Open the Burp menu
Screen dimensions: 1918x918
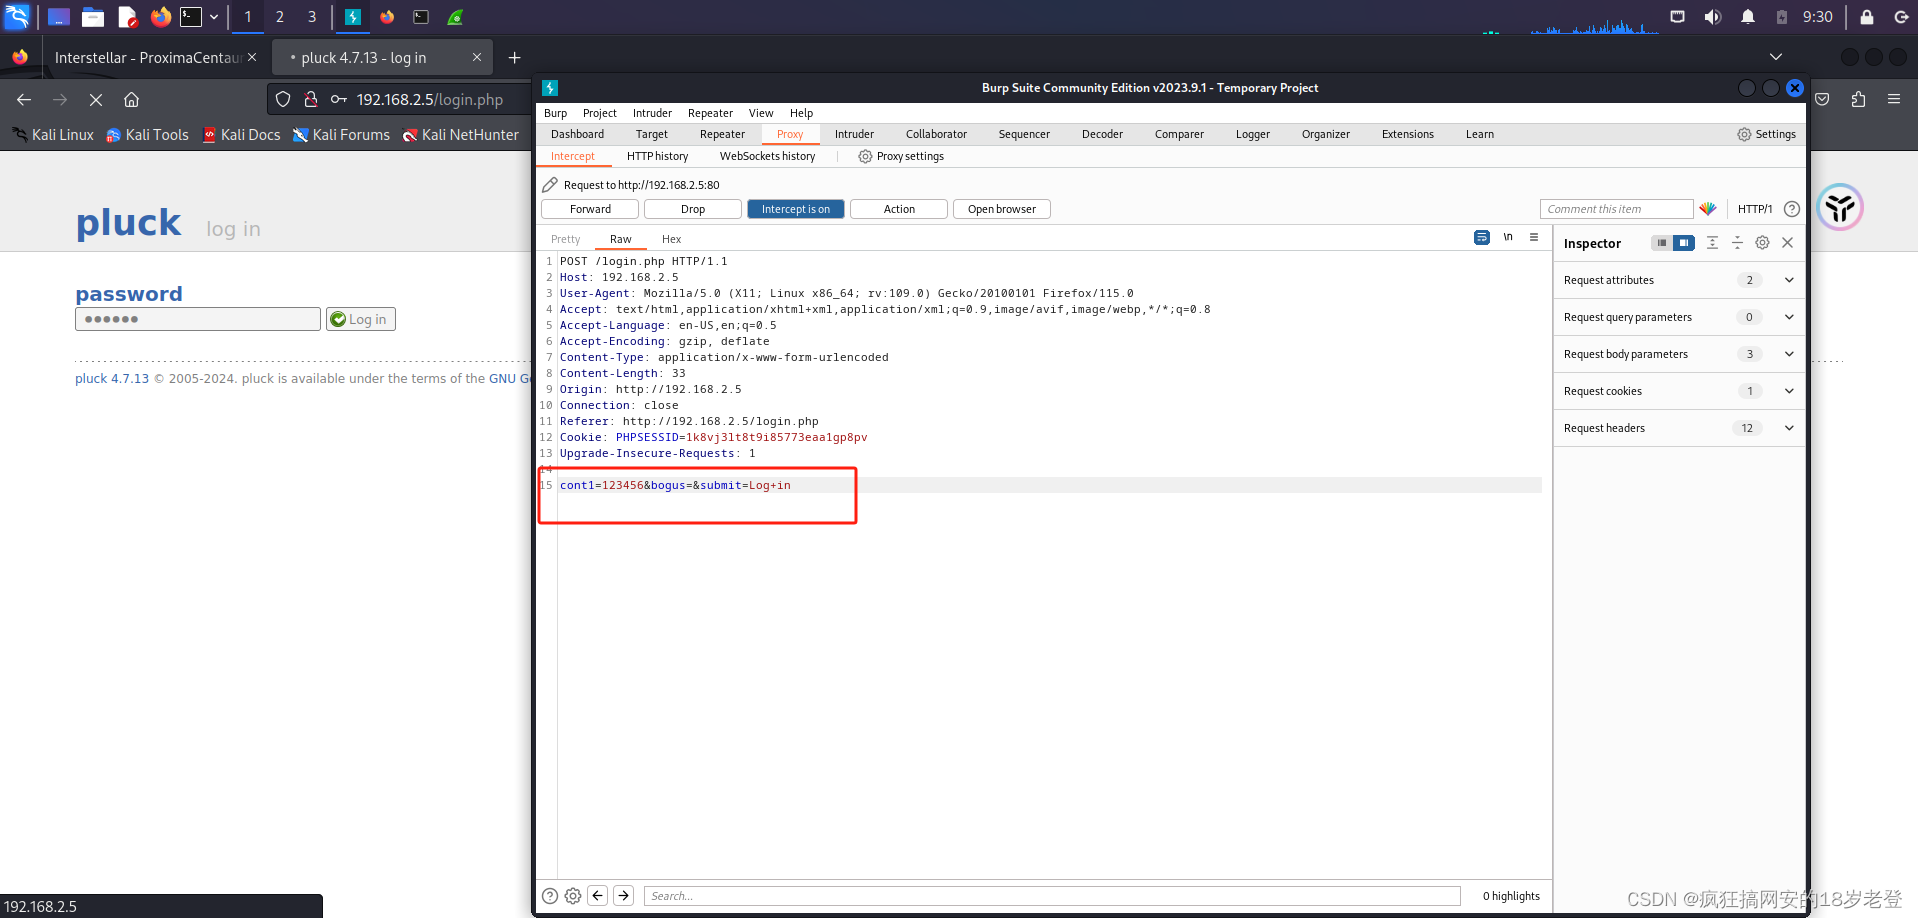point(555,113)
